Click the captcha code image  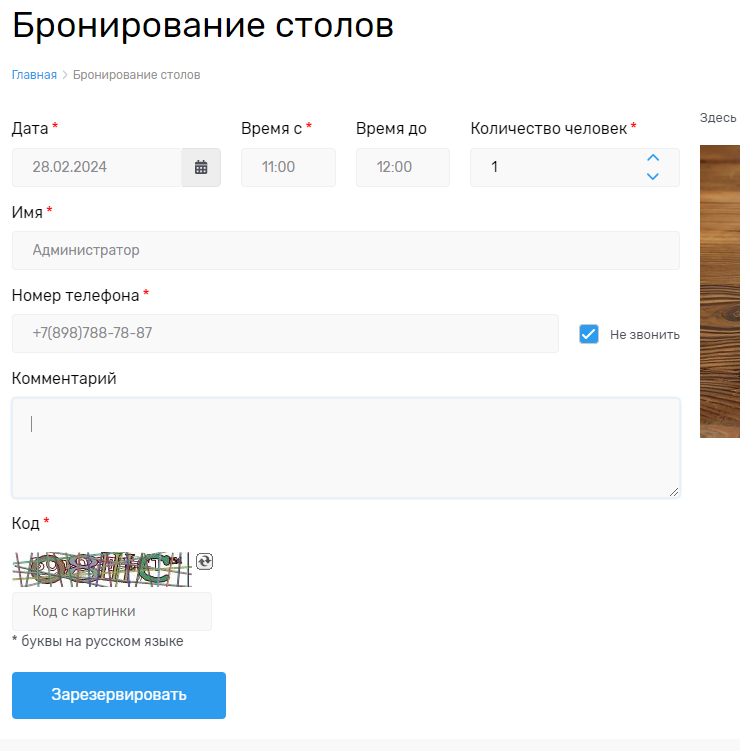(x=101, y=568)
